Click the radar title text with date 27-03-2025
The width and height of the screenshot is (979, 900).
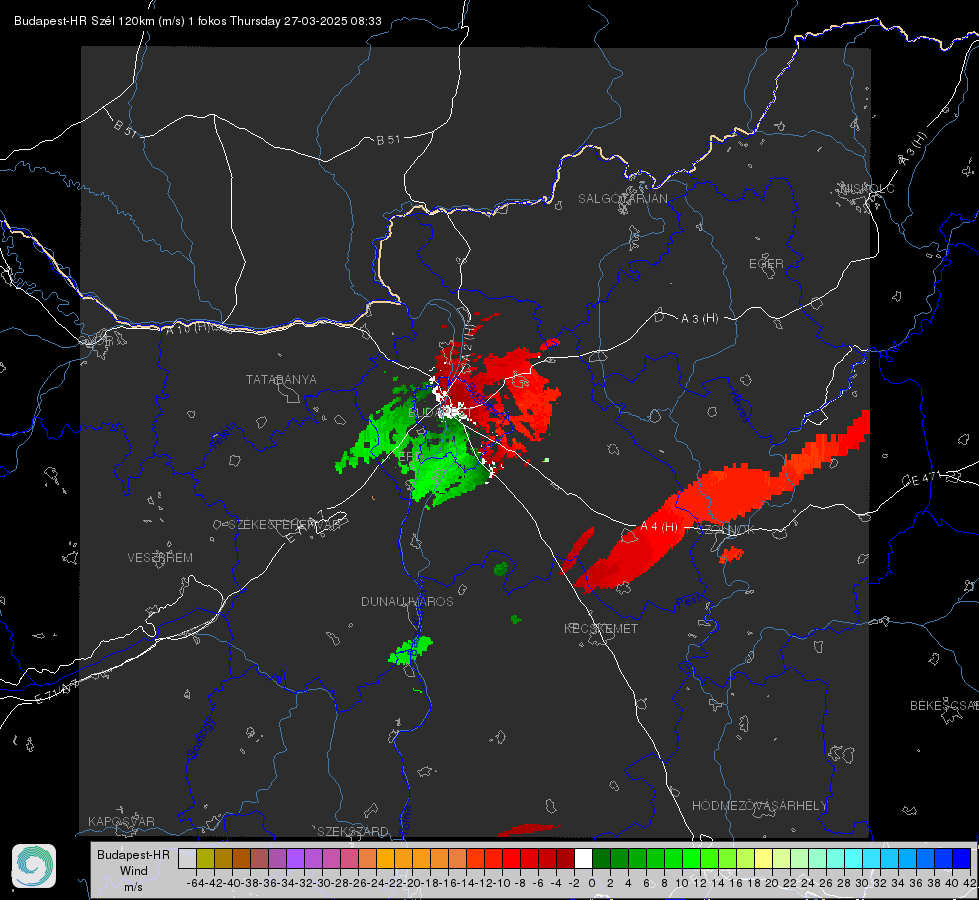click(x=197, y=21)
